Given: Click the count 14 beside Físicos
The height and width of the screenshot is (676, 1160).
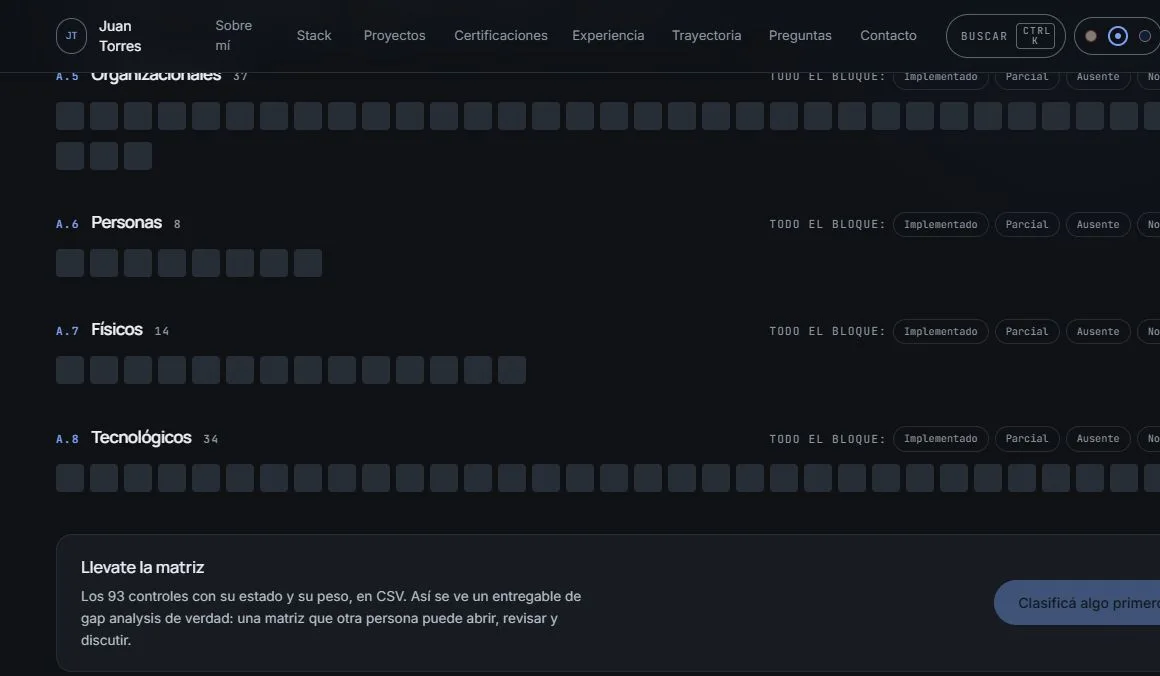Looking at the screenshot, I should tap(161, 331).
